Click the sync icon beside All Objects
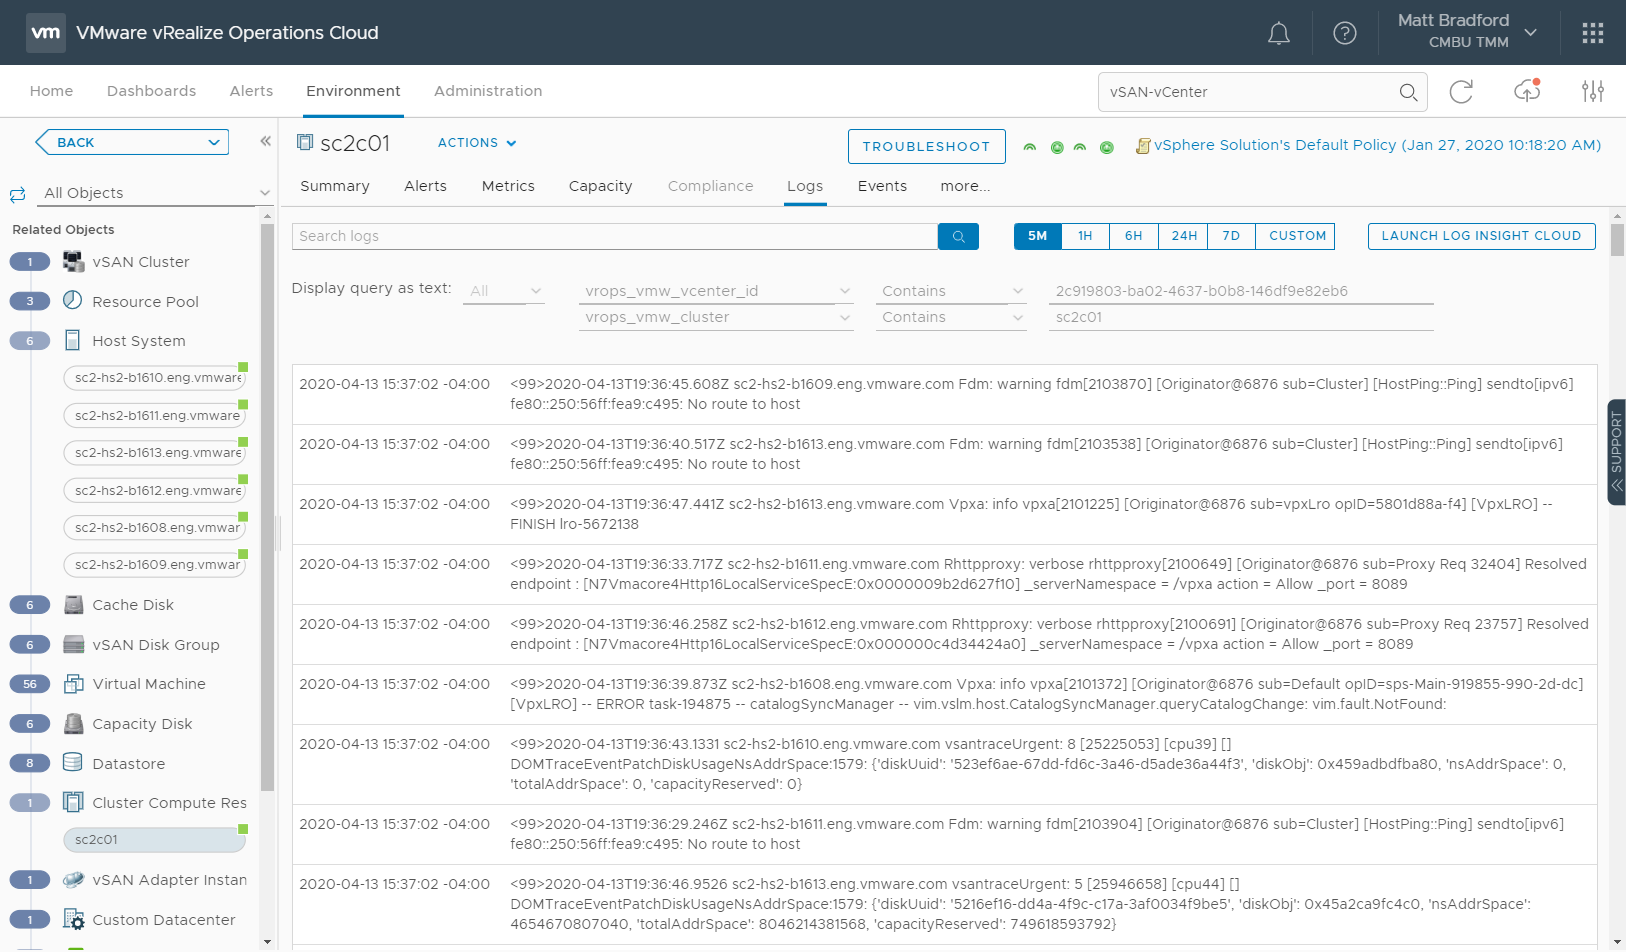This screenshot has width=1626, height=952. (17, 194)
